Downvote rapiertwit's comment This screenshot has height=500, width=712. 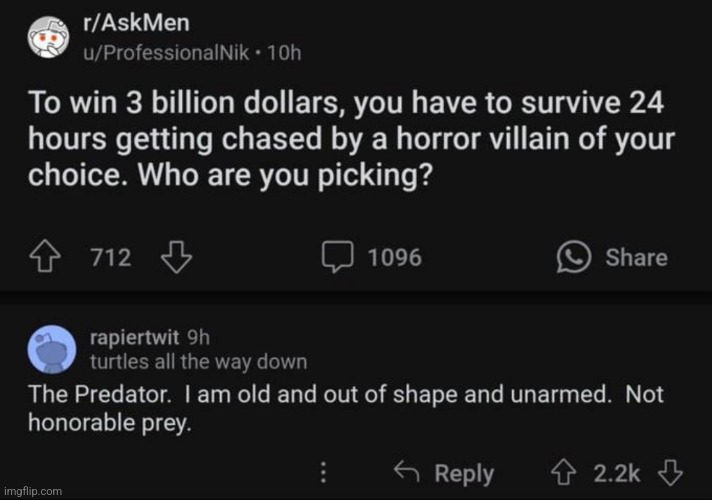670,473
